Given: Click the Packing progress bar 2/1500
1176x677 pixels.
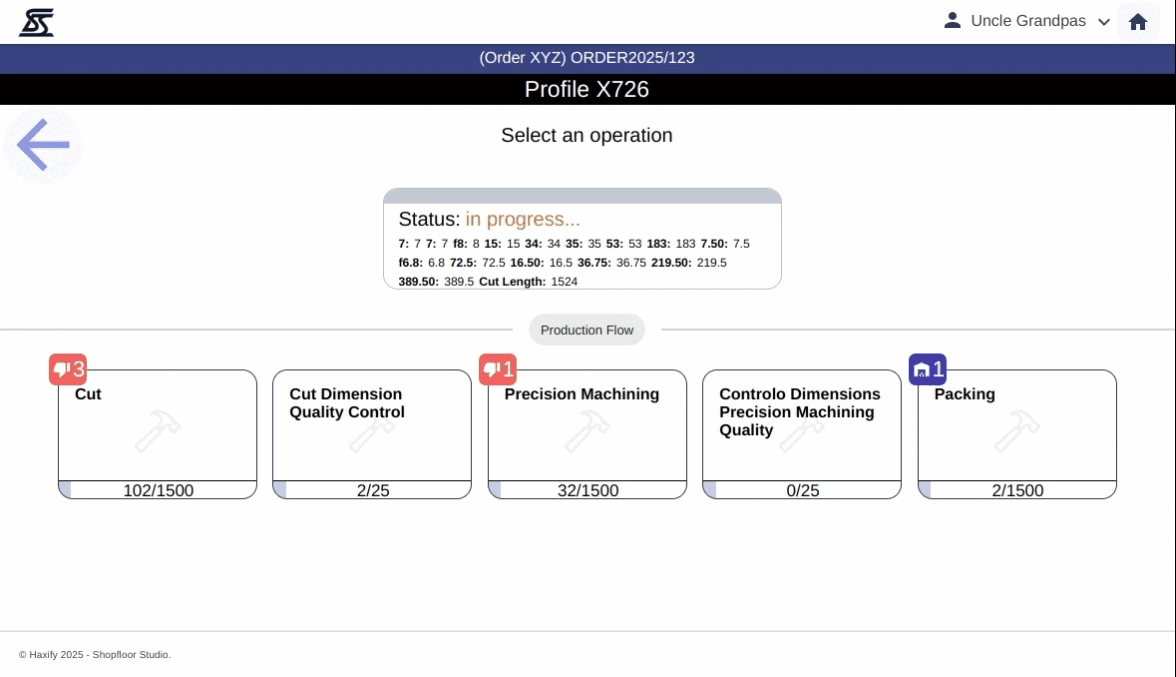Looking at the screenshot, I should point(1017,490).
